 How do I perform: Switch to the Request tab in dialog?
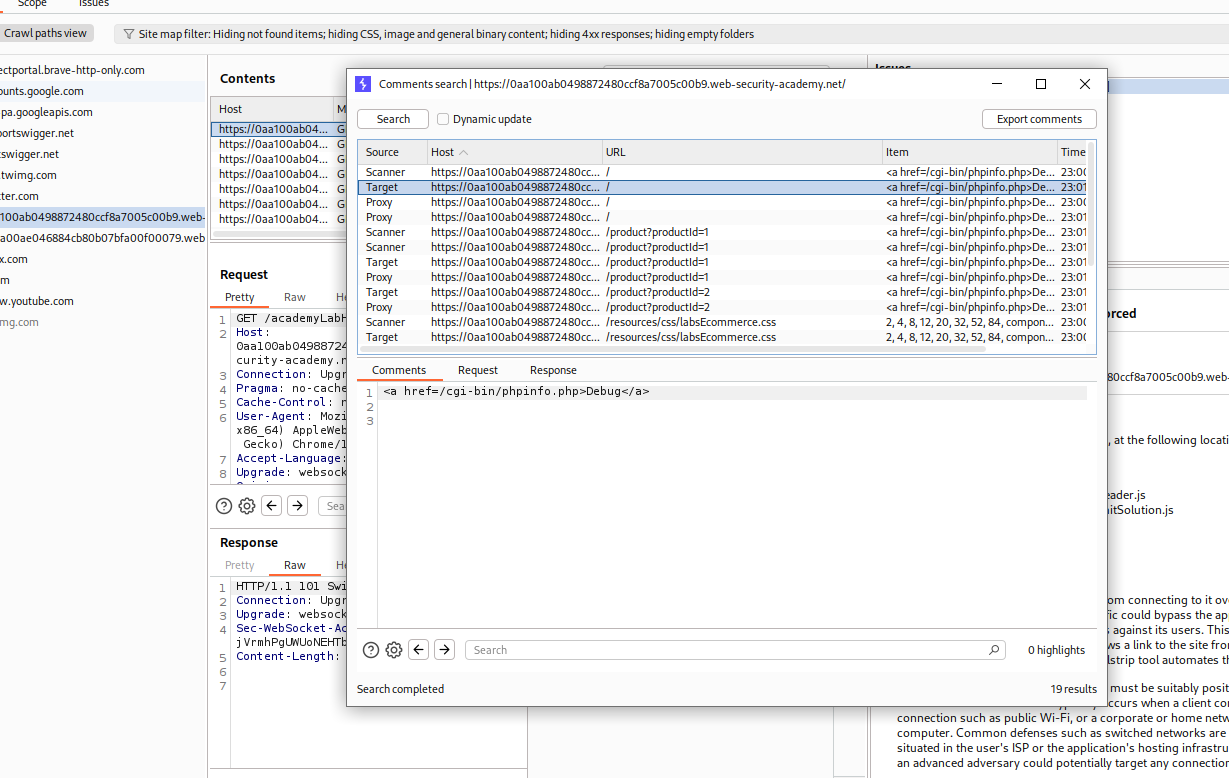[x=478, y=370]
